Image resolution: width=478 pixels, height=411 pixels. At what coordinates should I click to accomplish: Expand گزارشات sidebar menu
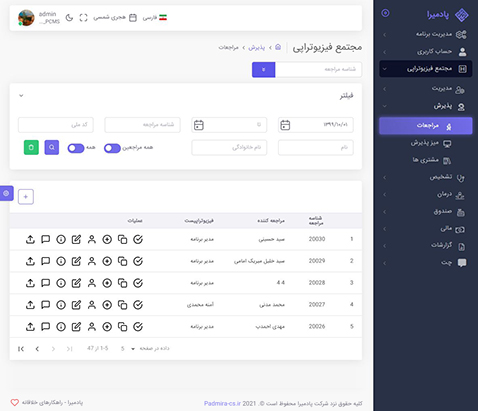426,246
